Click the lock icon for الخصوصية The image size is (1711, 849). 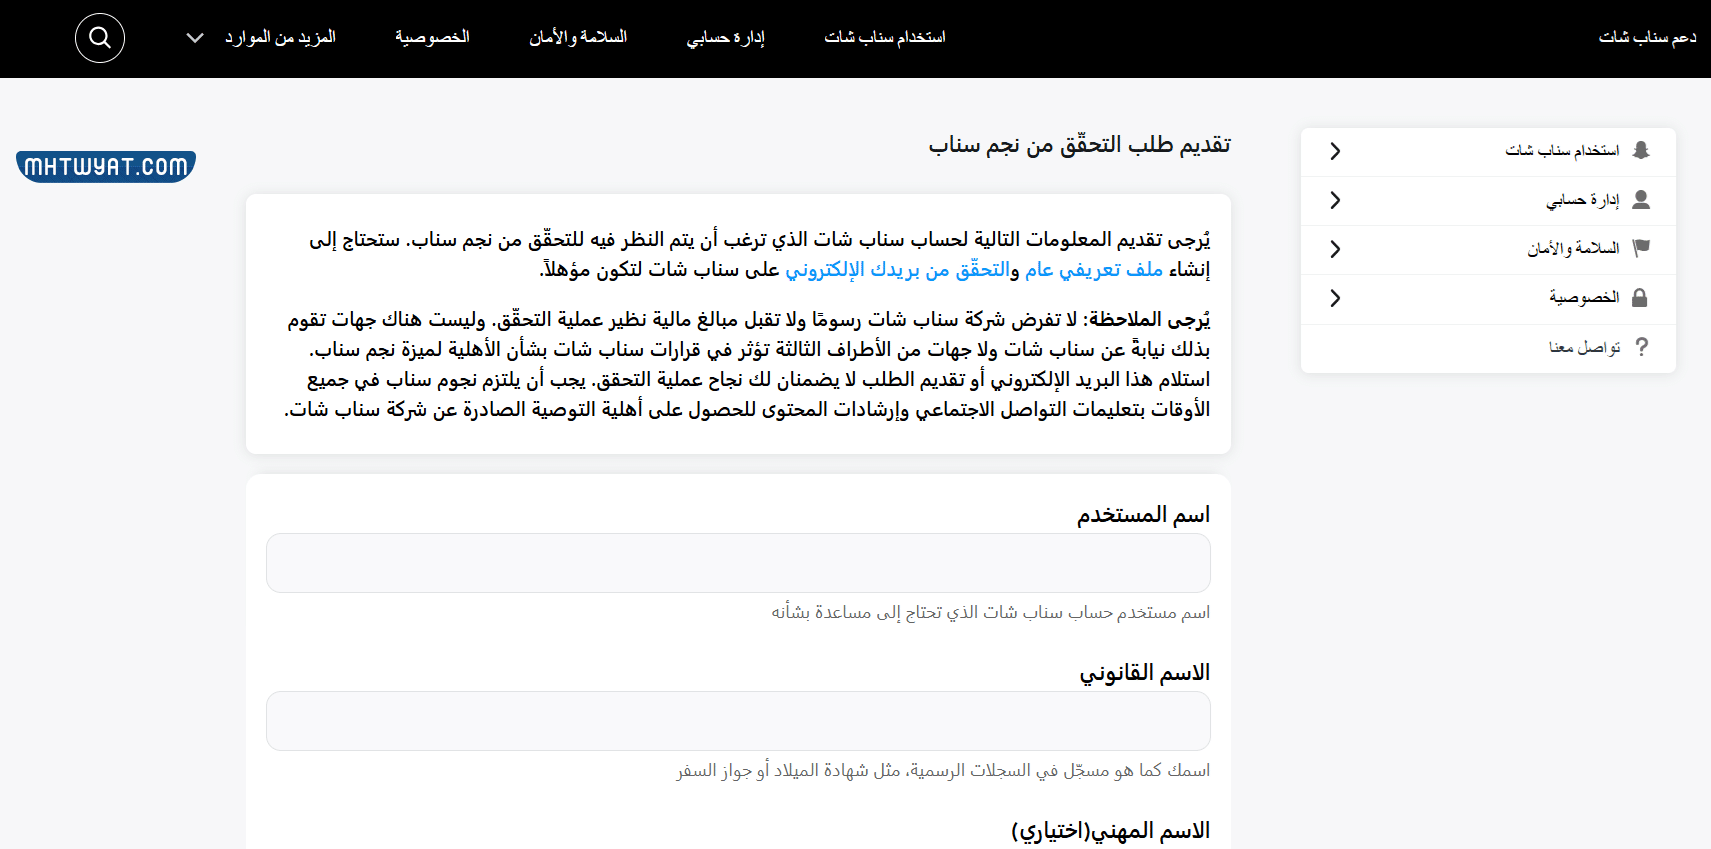[x=1640, y=298]
